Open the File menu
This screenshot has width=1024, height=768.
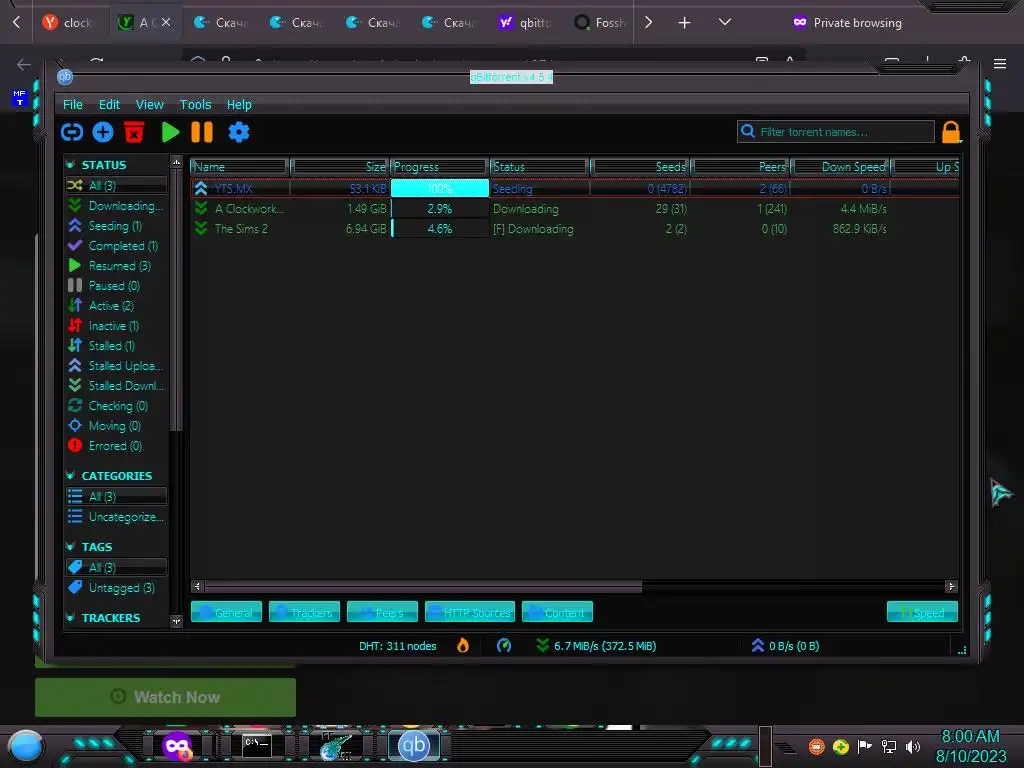tap(72, 104)
